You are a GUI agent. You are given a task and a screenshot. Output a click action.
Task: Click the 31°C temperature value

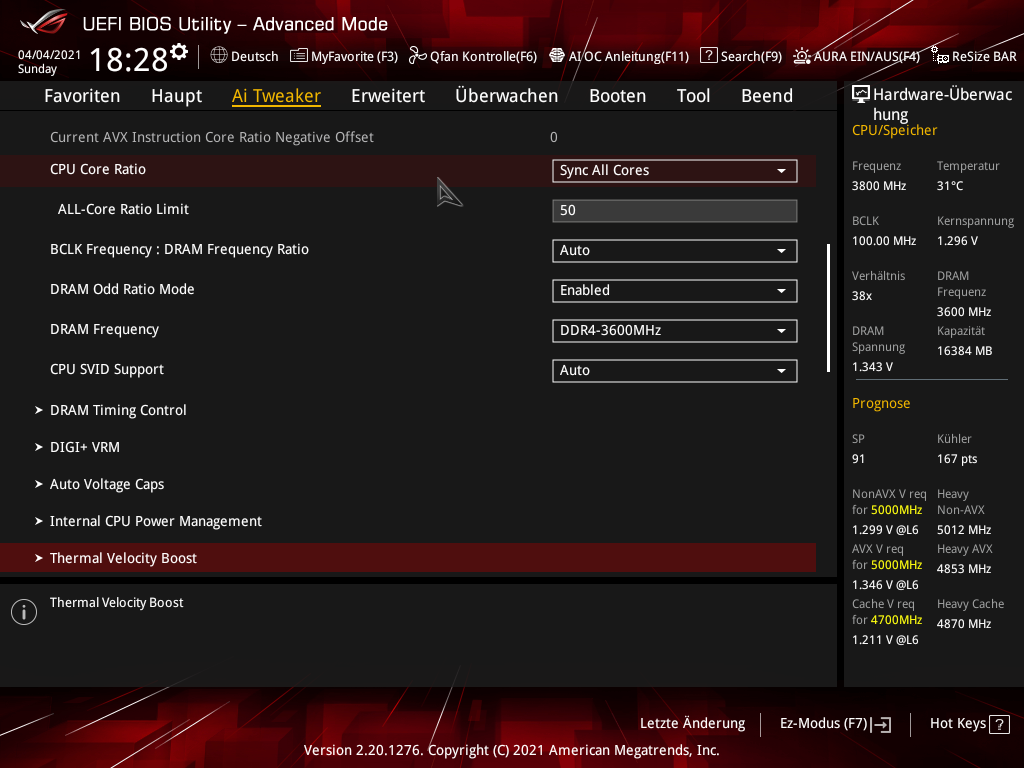[950, 186]
